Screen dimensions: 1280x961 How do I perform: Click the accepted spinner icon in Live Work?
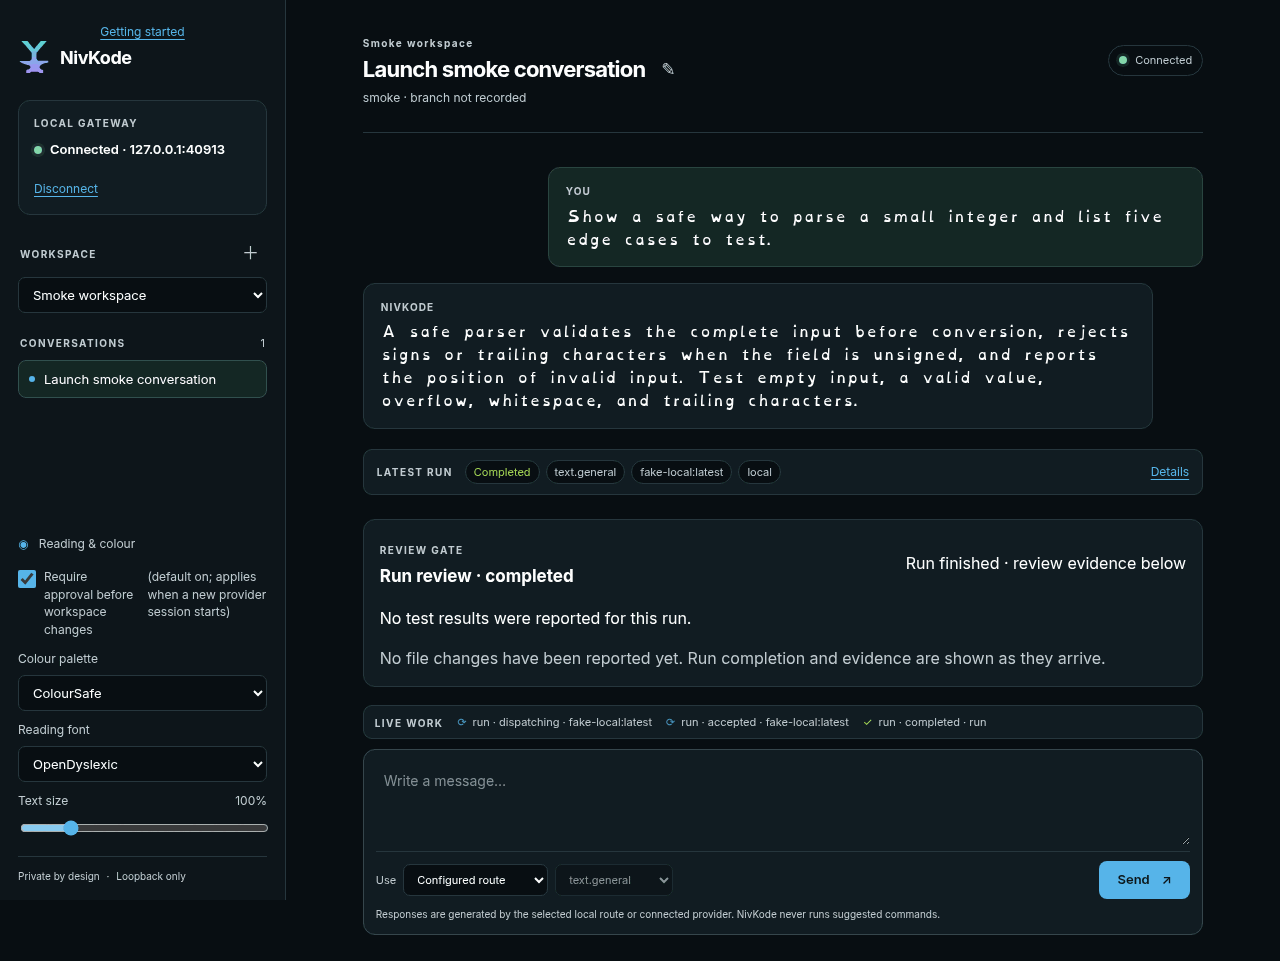pyautogui.click(x=670, y=722)
